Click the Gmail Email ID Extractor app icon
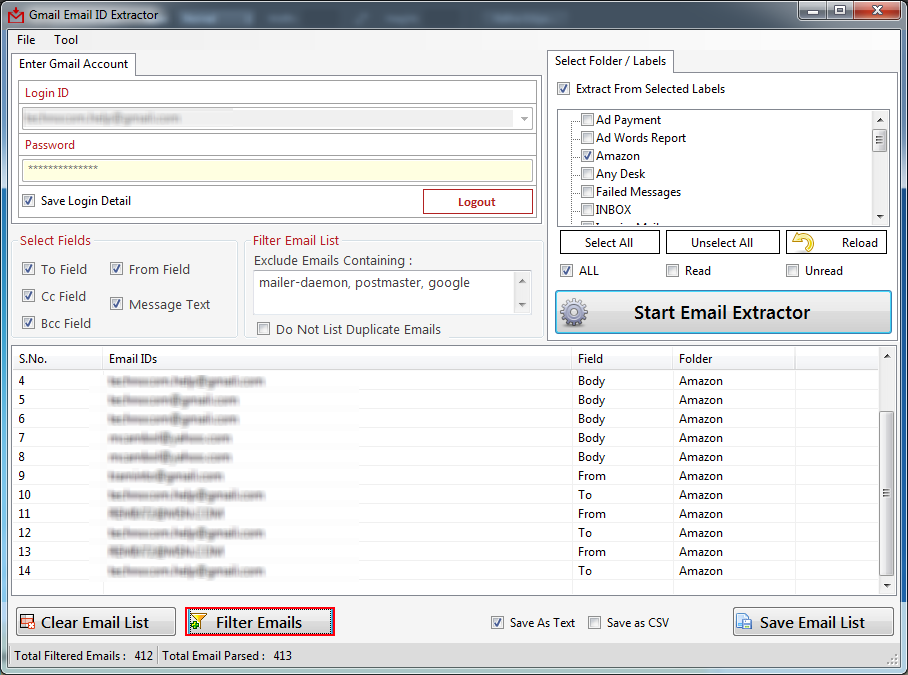The width and height of the screenshot is (908, 675). pos(16,15)
